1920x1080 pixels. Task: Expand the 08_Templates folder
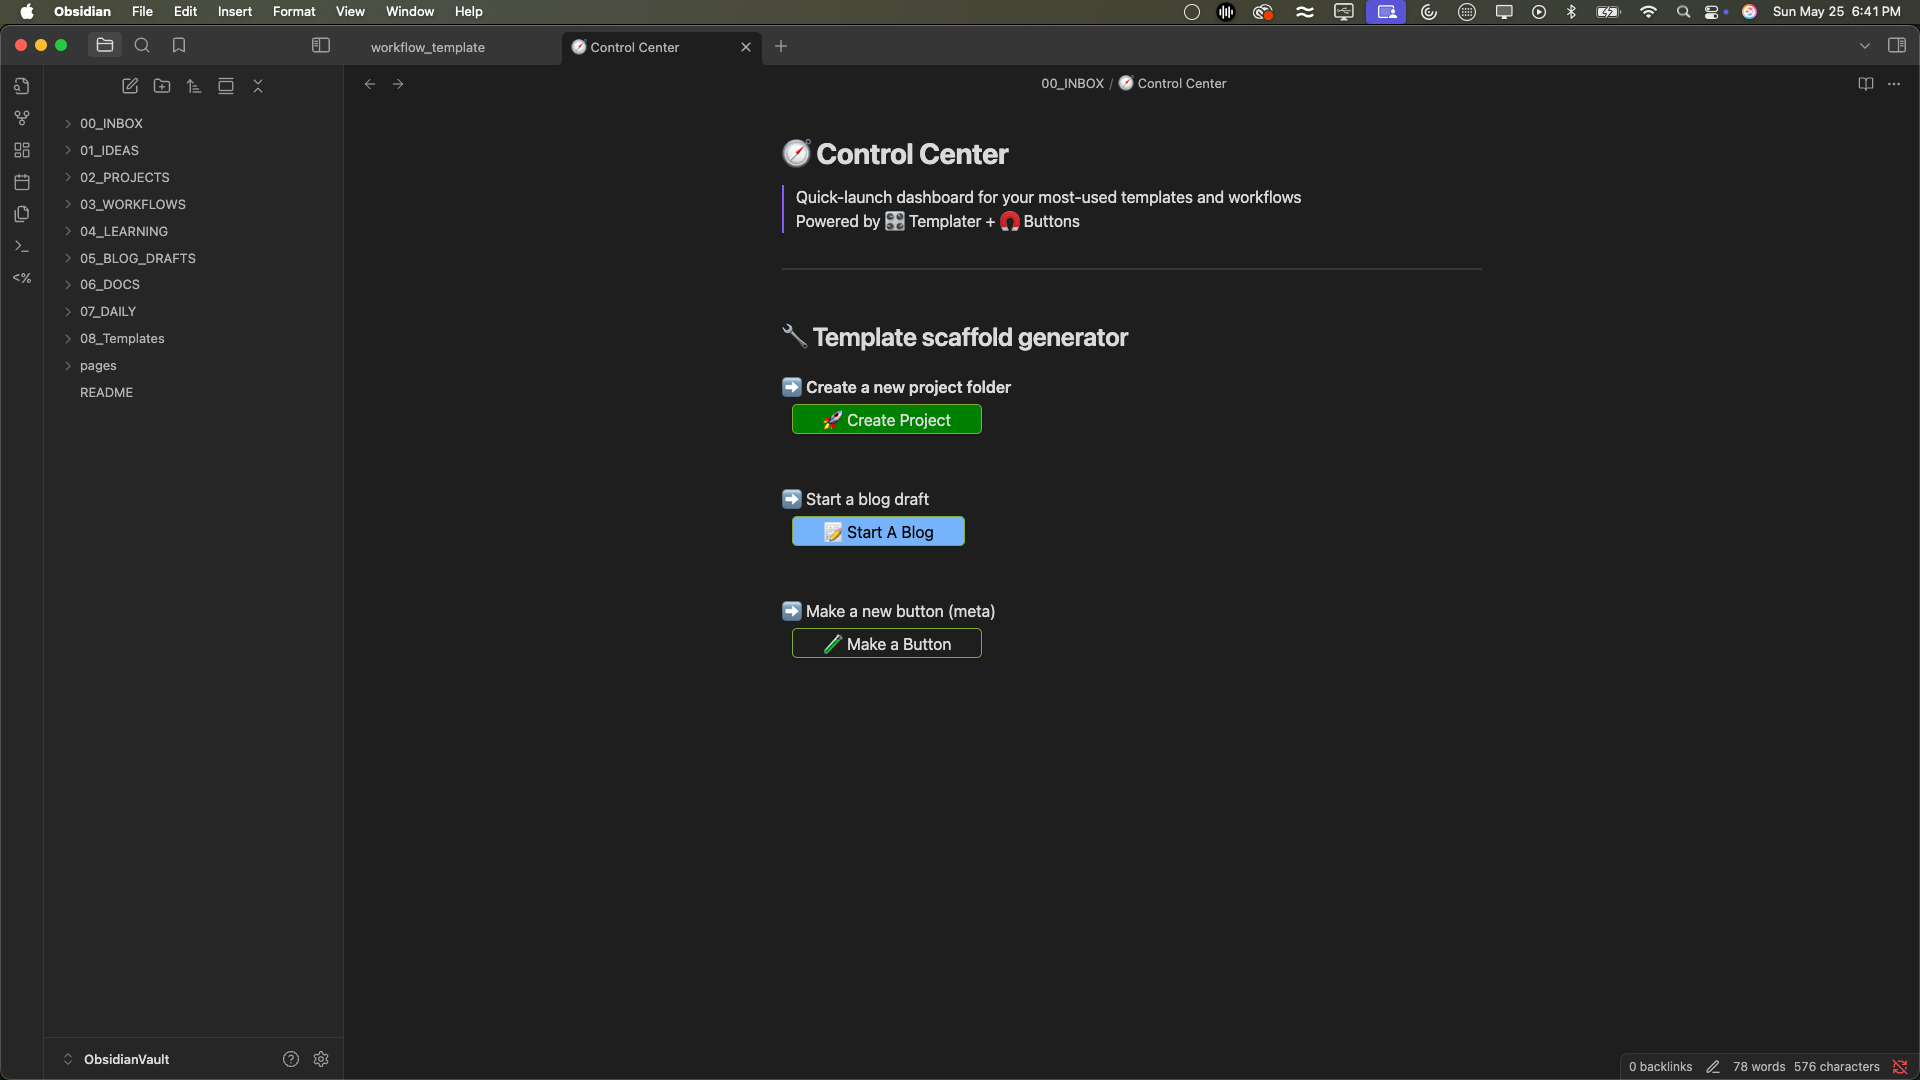pyautogui.click(x=122, y=338)
